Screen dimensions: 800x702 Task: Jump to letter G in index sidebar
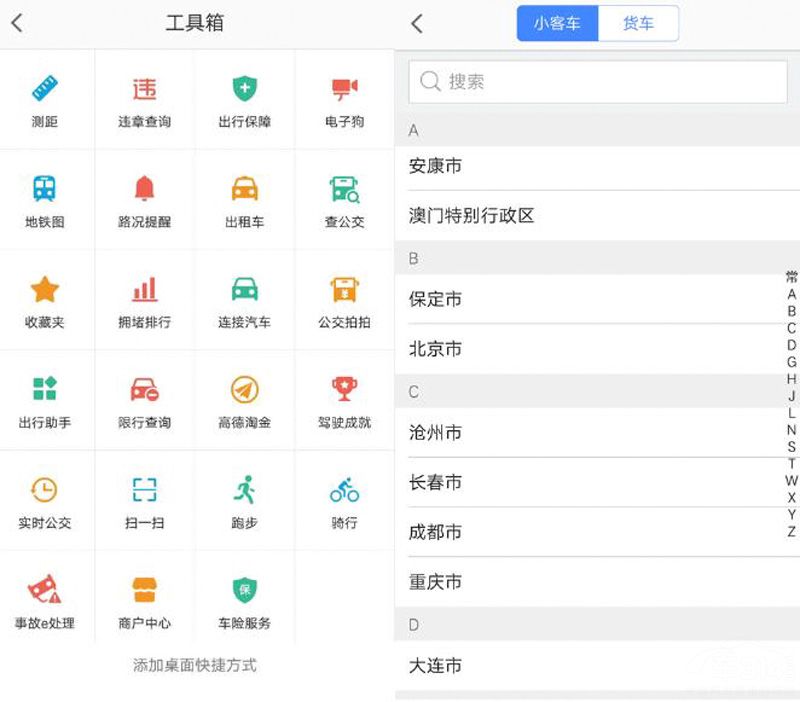coord(791,362)
